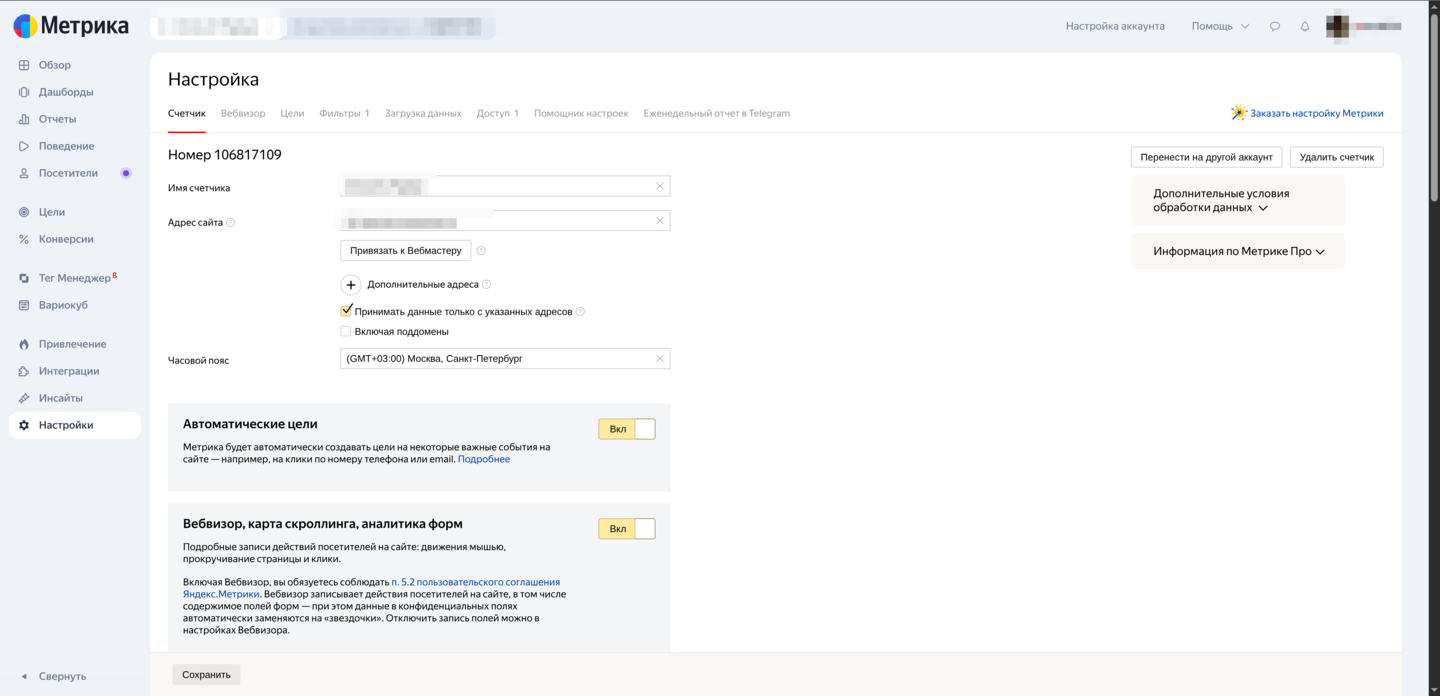The width and height of the screenshot is (1440, 696).
Task: Open the Загрузка данных tab
Action: [x=423, y=114]
